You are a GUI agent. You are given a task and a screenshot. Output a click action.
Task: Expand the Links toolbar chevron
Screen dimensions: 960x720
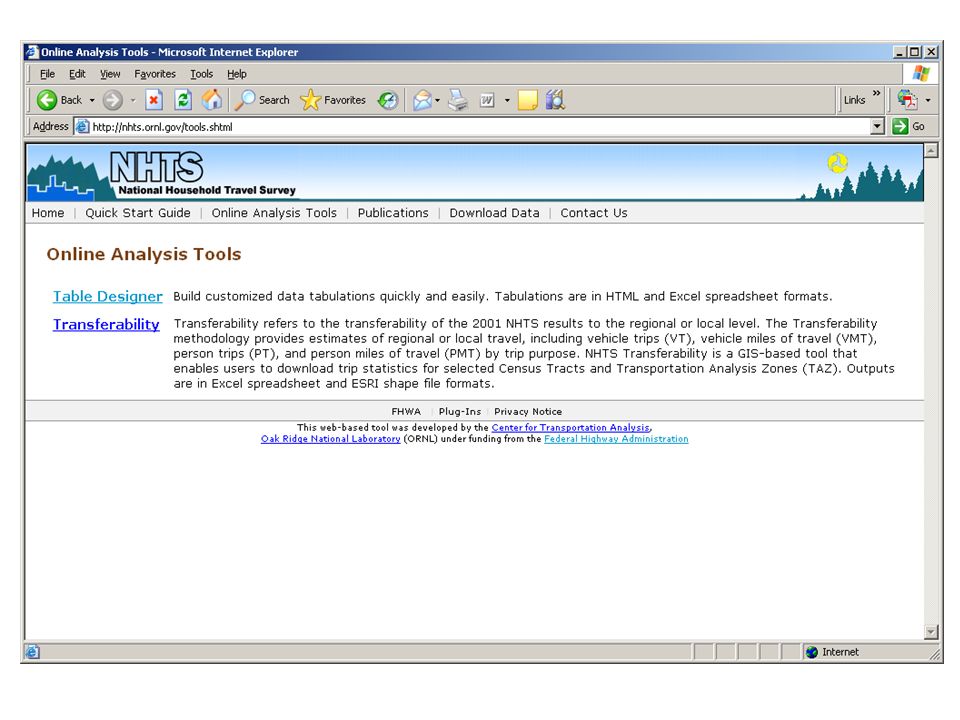876,94
